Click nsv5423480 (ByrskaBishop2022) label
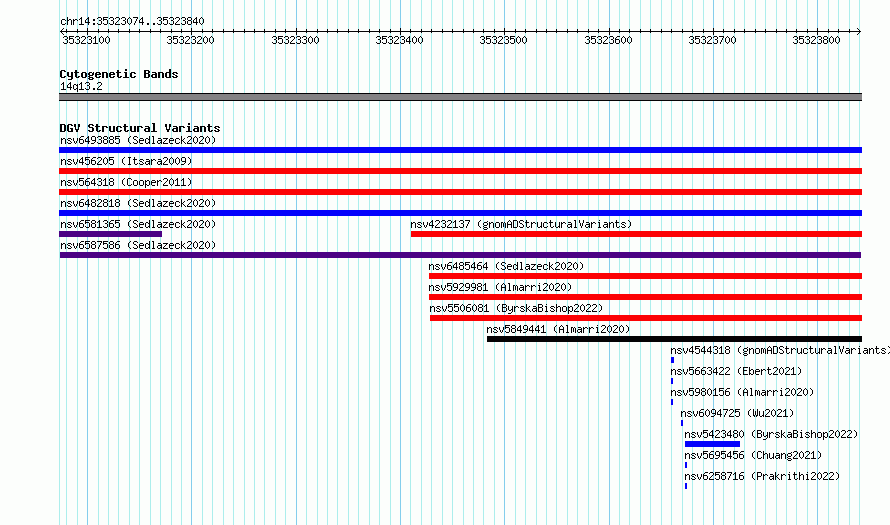Viewport: 890px width, 525px height. pos(771,434)
